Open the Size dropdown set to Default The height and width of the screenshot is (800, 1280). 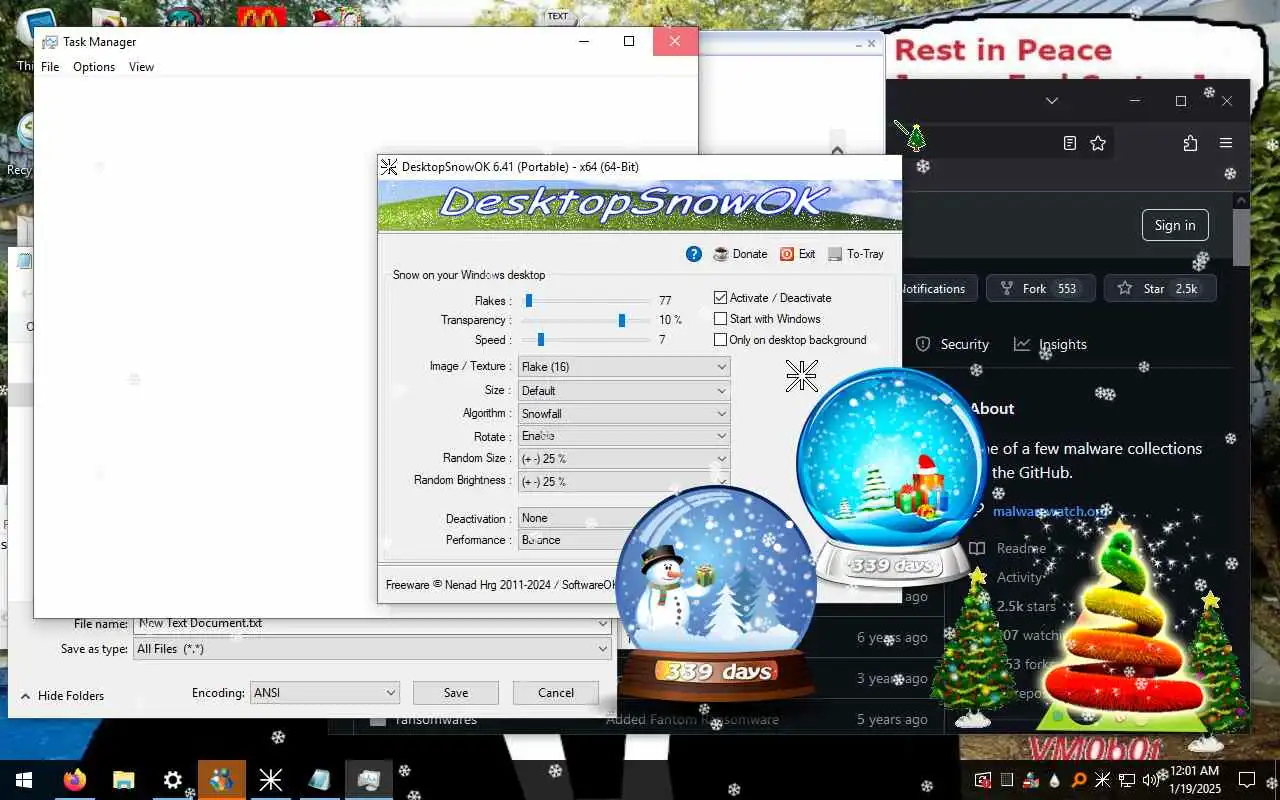pyautogui.click(x=624, y=391)
